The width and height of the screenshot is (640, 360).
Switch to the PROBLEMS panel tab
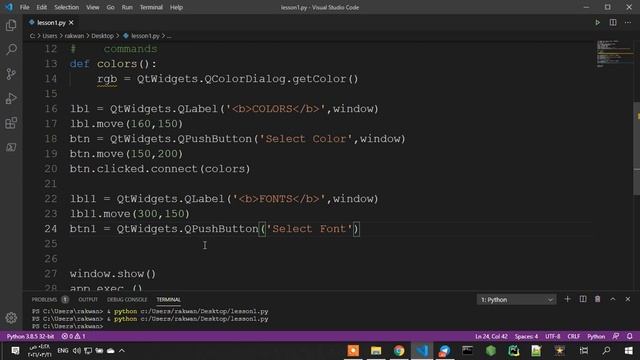[x=44, y=300]
